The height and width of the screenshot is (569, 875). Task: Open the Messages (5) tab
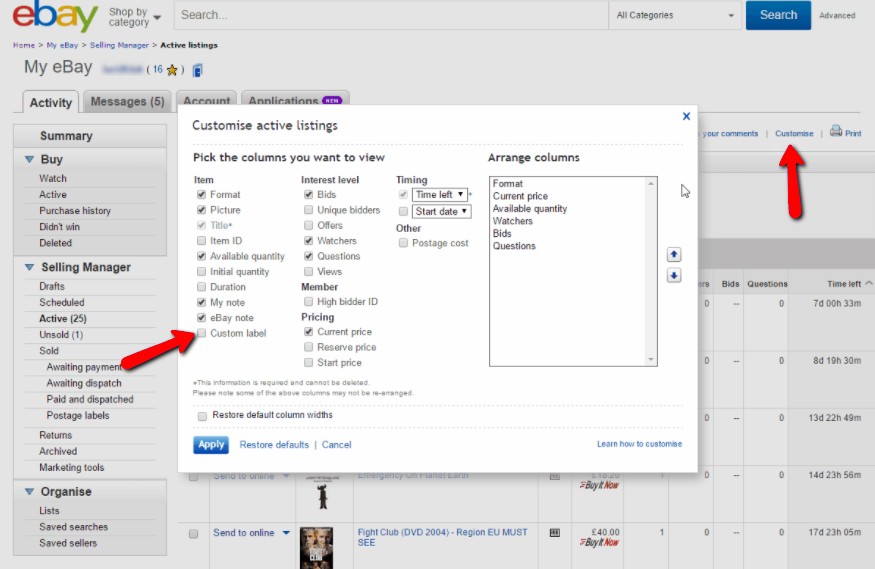click(127, 102)
